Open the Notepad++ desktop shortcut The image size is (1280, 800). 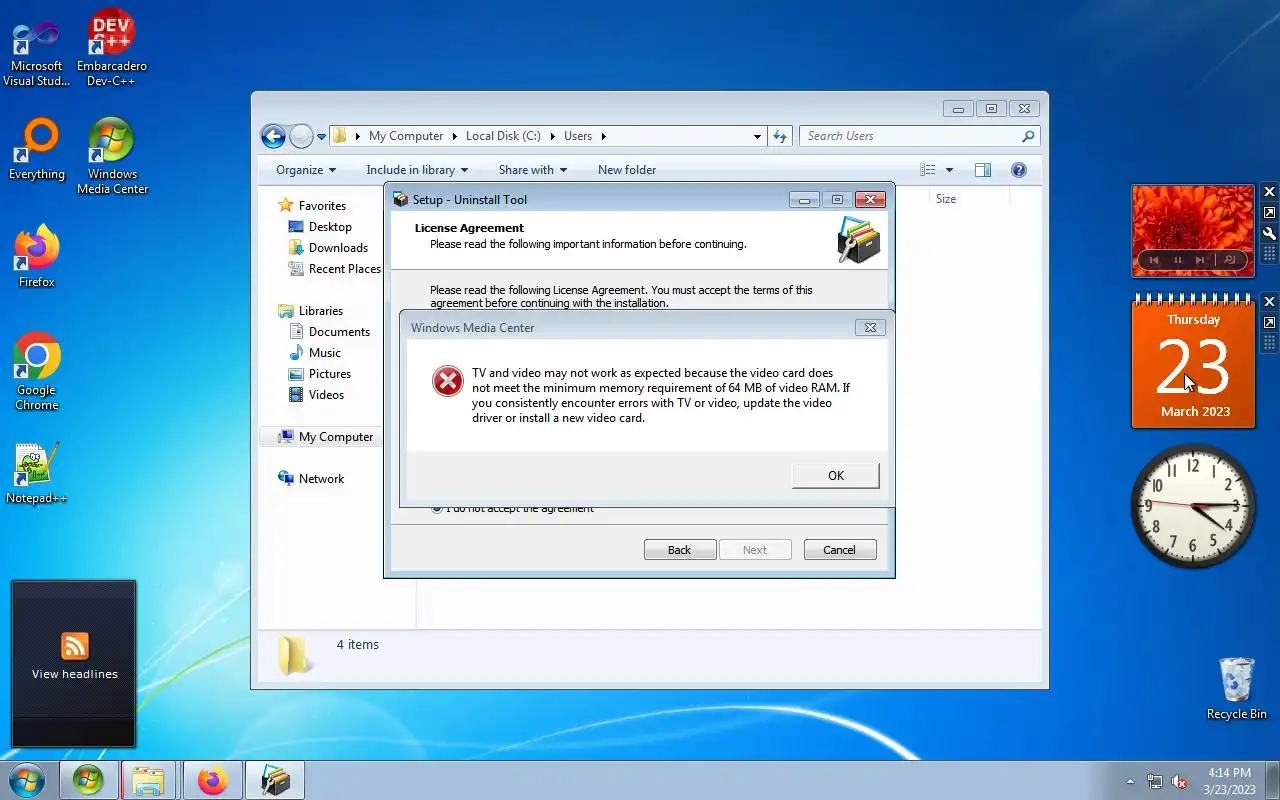pos(37,473)
